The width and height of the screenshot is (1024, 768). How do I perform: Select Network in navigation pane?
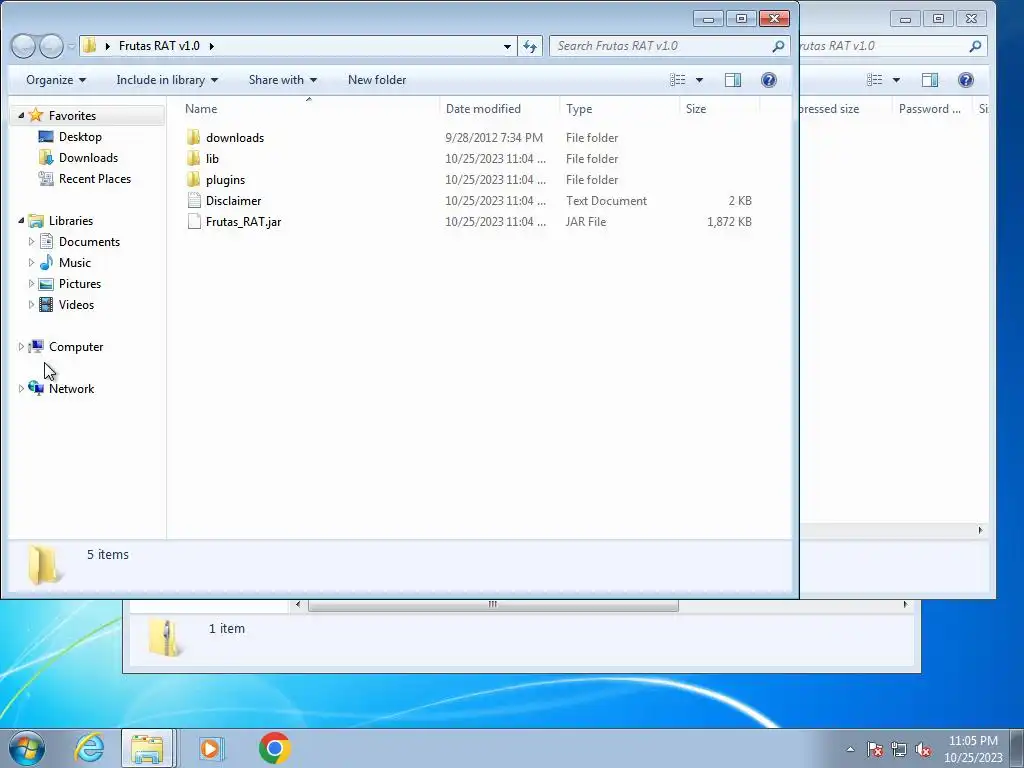pos(71,389)
